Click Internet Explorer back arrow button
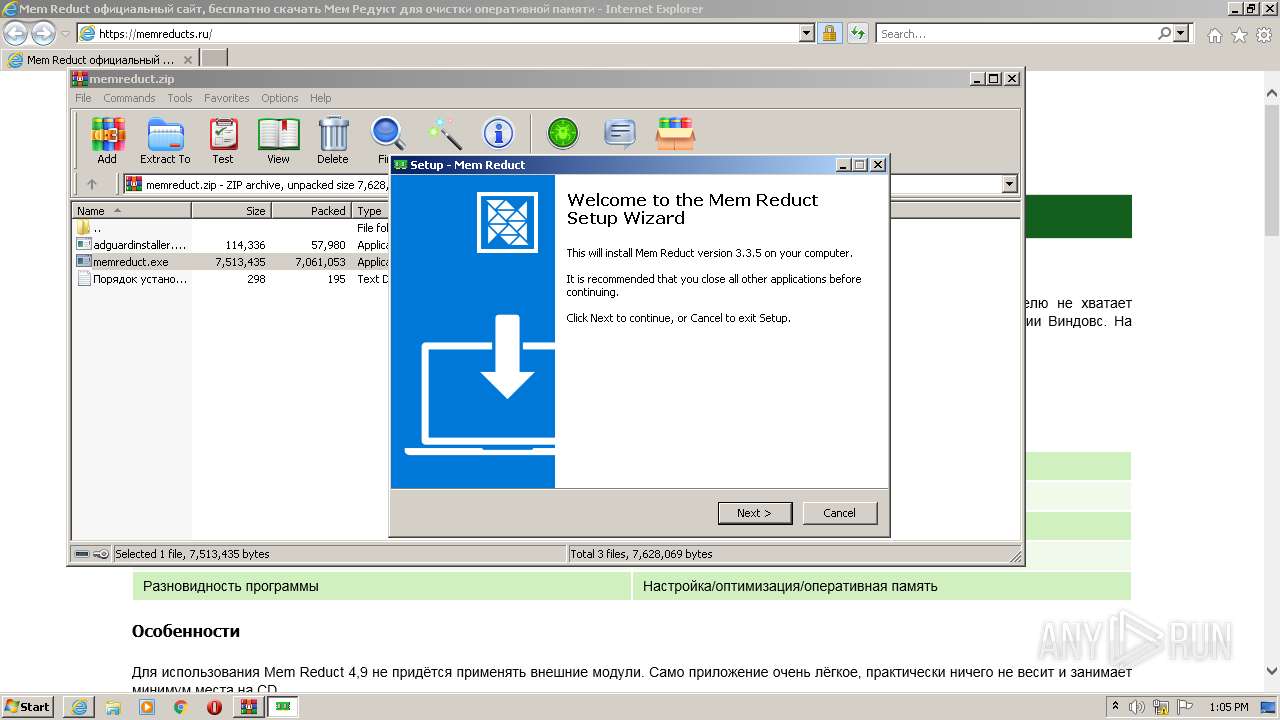Viewport: 1280px width, 720px height. 15,34
